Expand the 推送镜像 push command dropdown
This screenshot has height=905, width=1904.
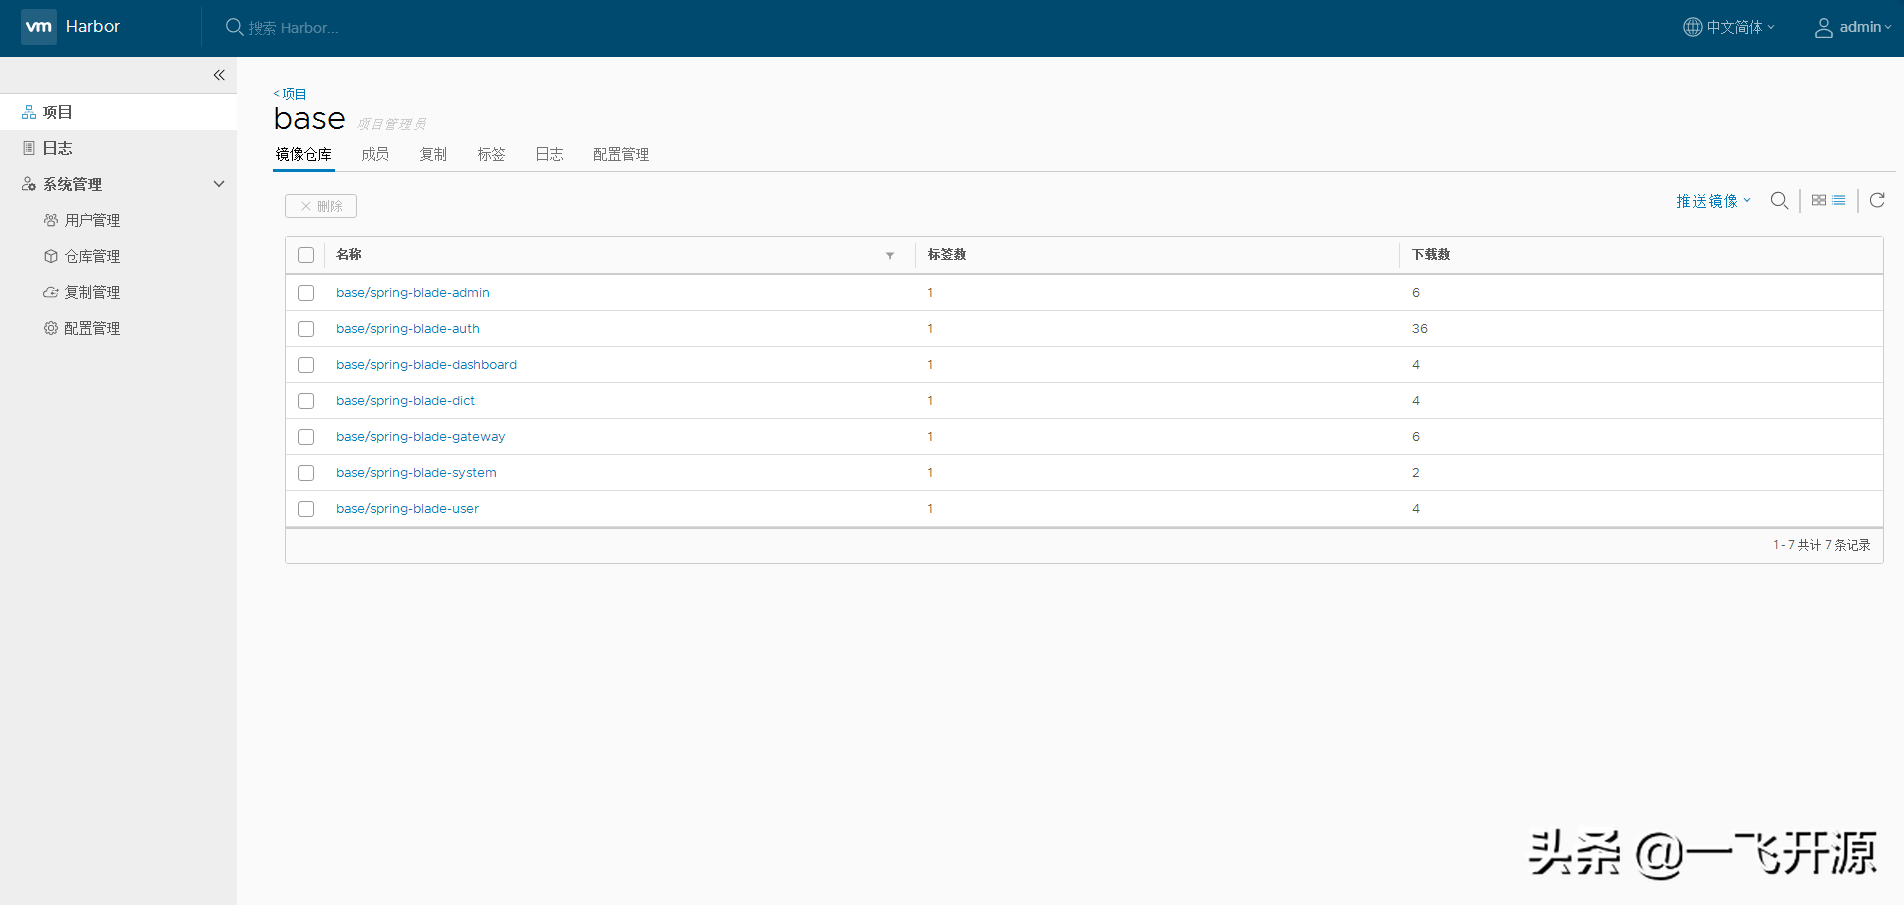point(1714,201)
